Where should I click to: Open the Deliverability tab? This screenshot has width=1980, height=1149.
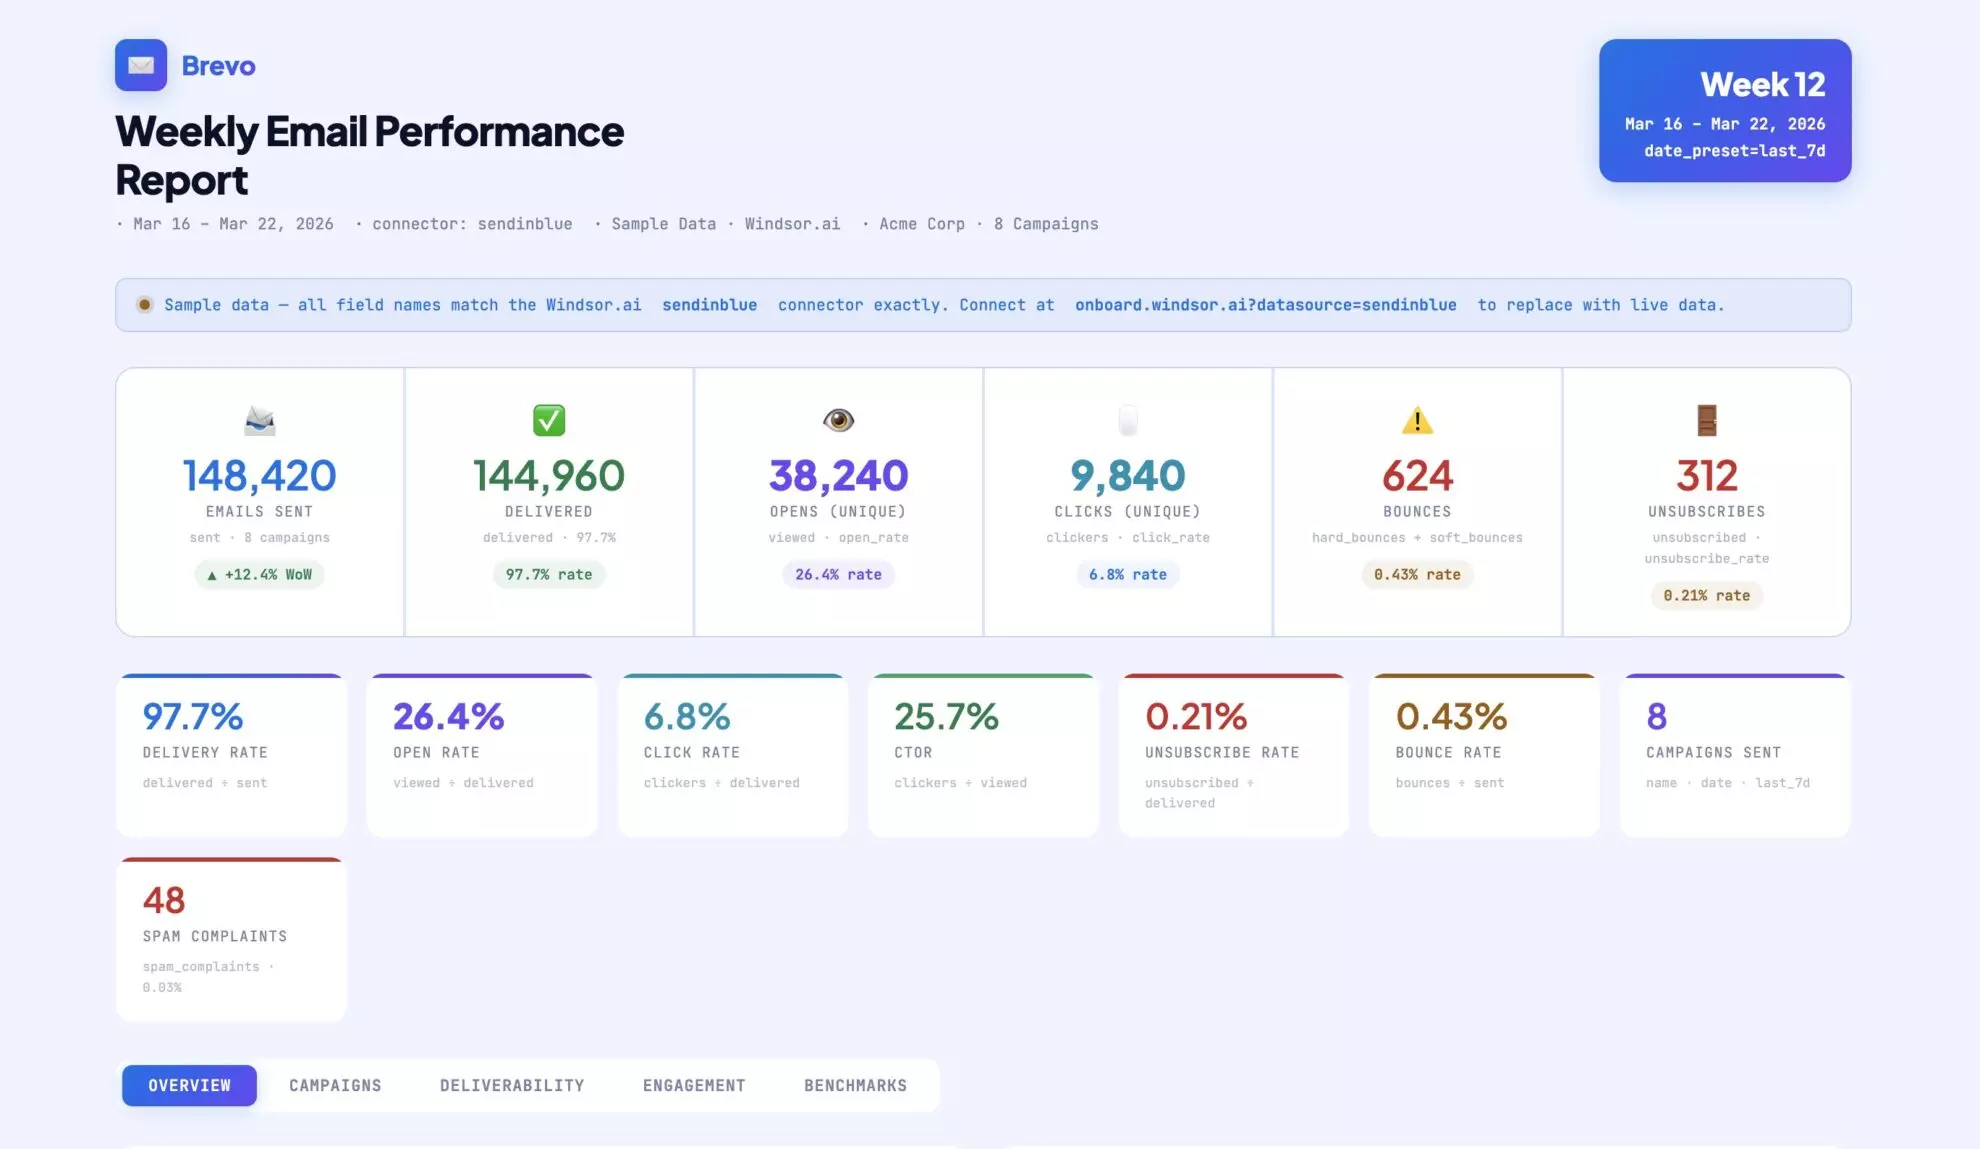[511, 1085]
